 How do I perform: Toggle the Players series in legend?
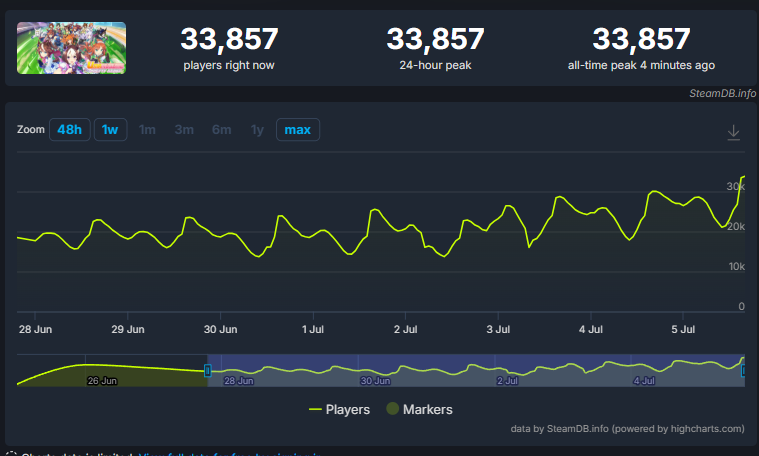tap(339, 410)
